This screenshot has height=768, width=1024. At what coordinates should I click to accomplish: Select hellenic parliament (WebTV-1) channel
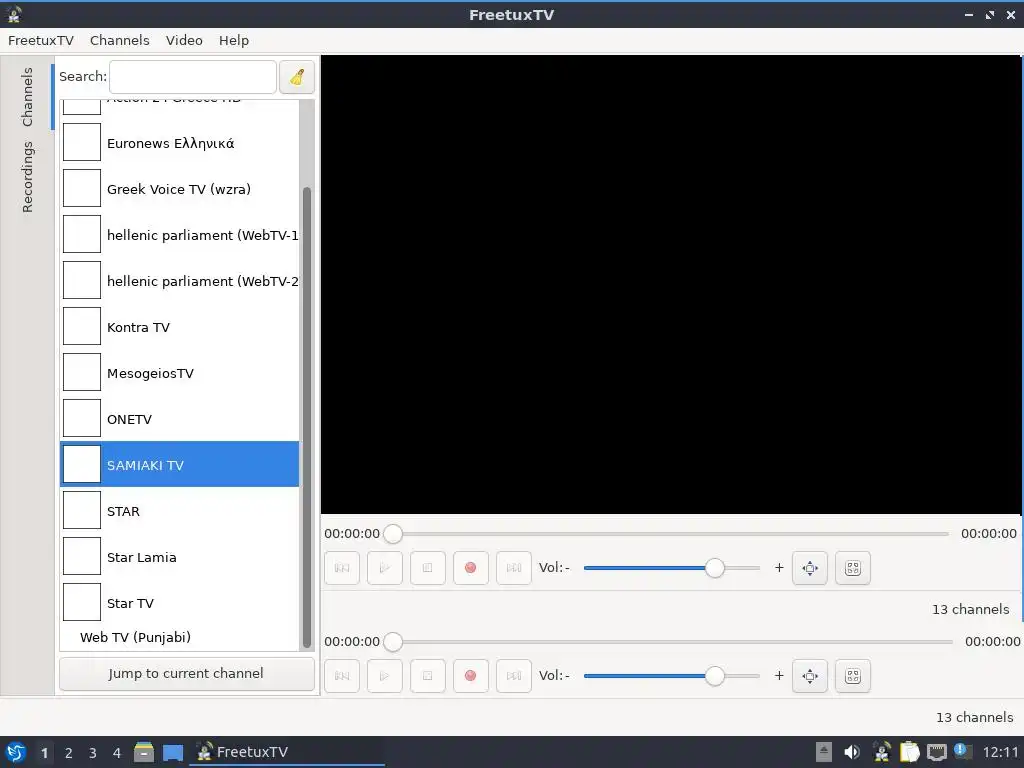(180, 235)
